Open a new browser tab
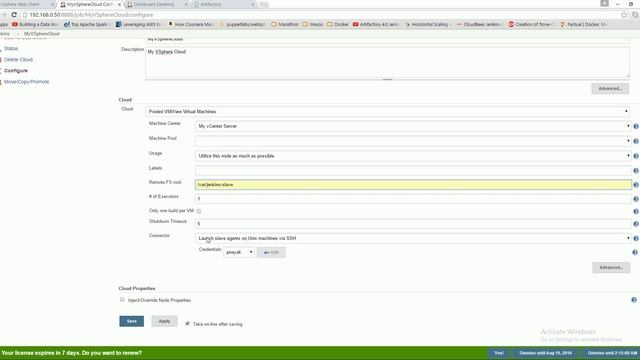The height and width of the screenshot is (360, 640). [264, 4]
